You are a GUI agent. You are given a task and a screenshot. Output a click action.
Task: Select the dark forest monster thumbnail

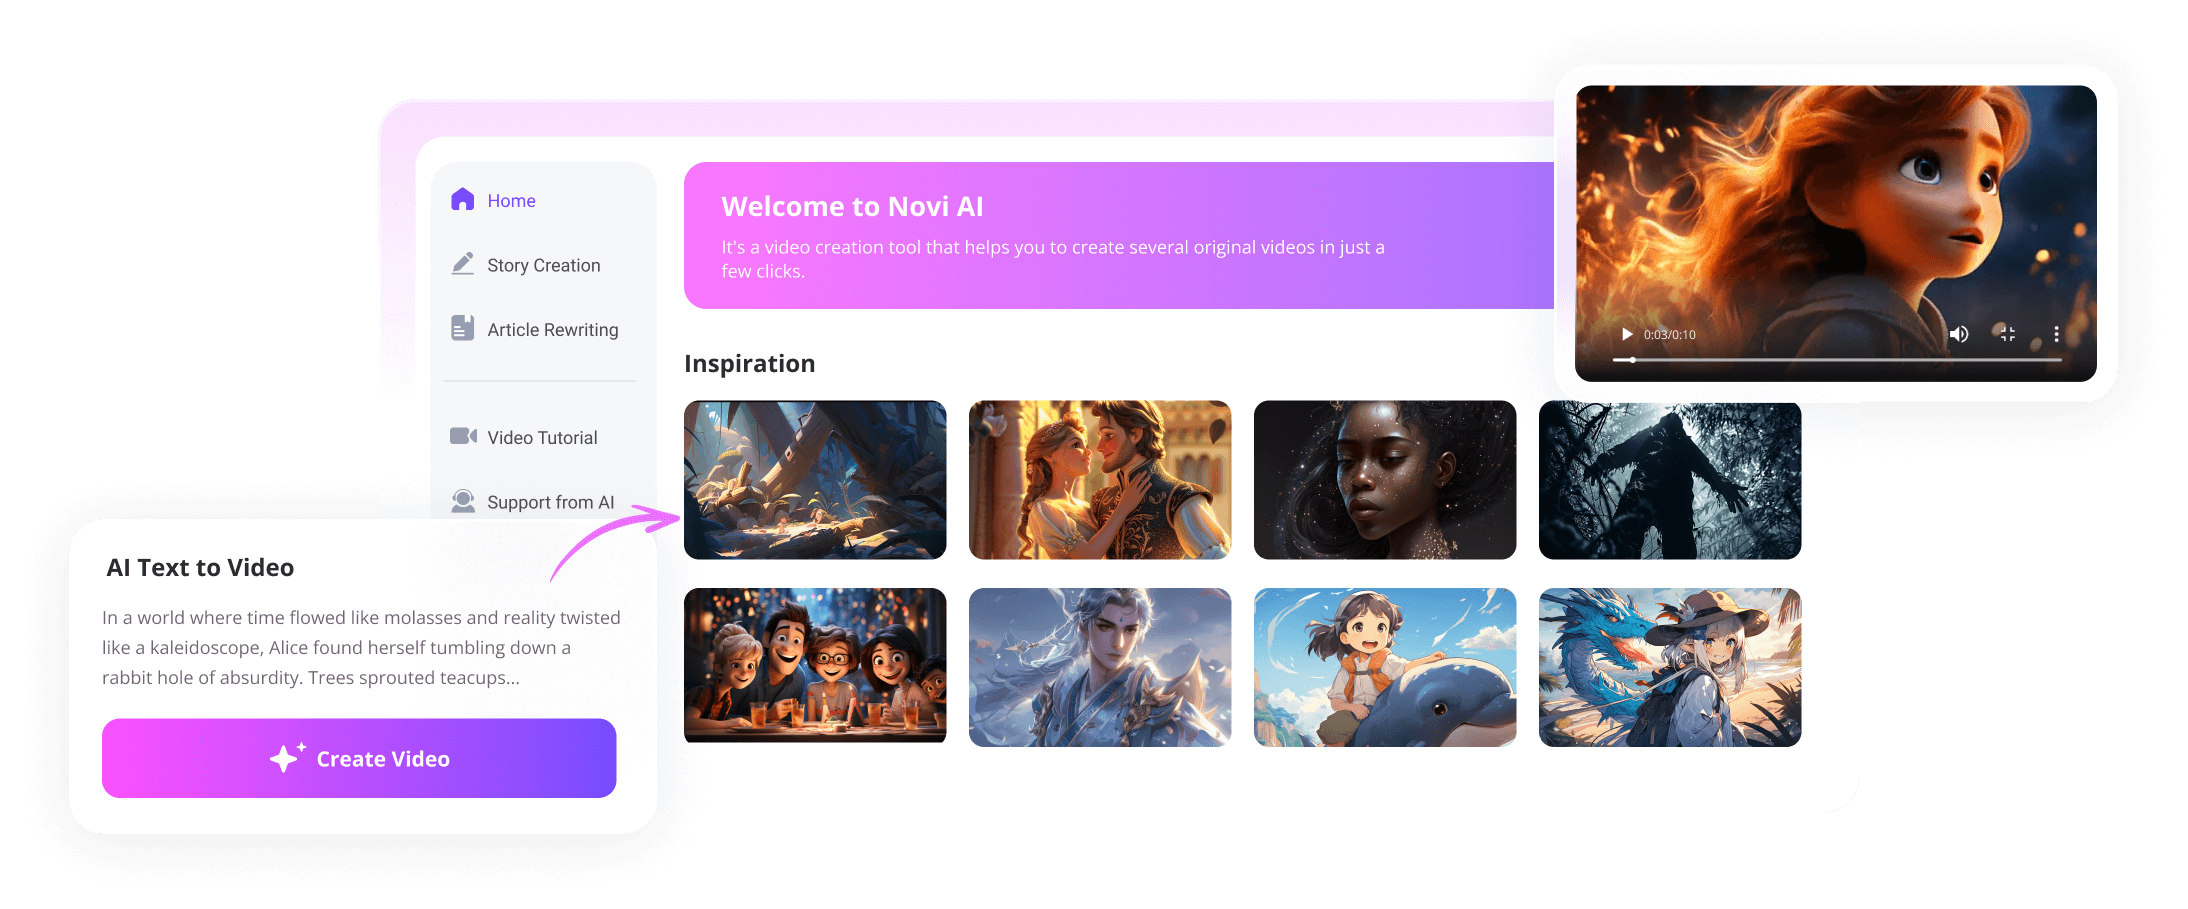(1670, 480)
